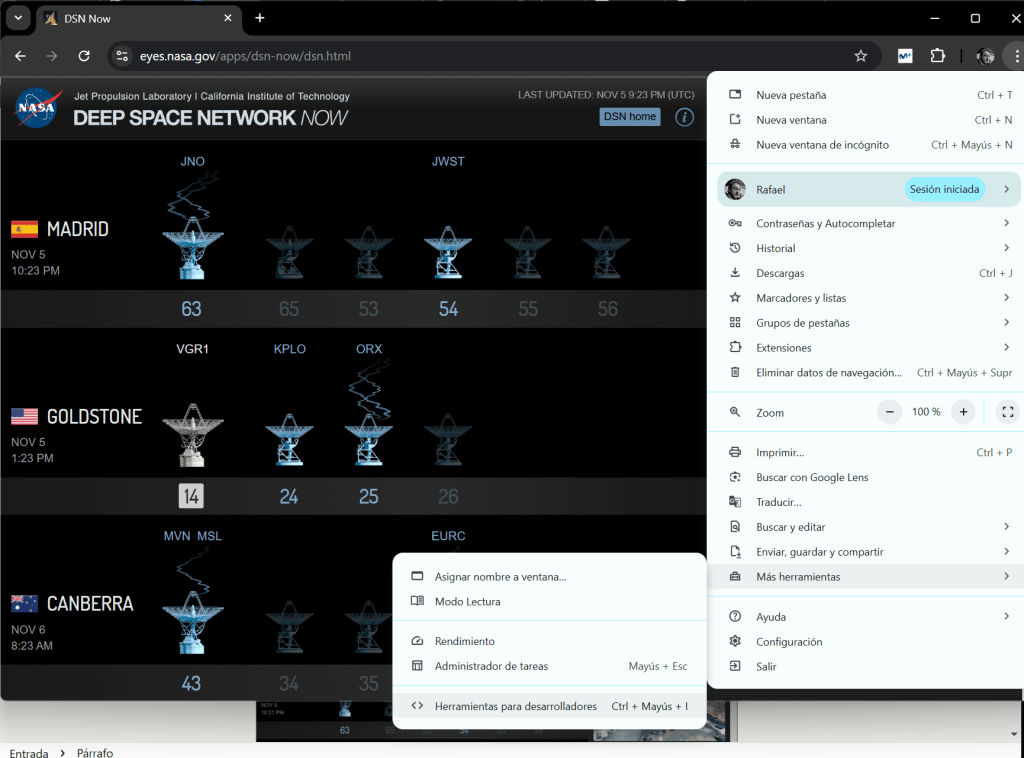Open the info icon beside DSN home
Viewport: 1024px width, 758px height.
point(684,117)
